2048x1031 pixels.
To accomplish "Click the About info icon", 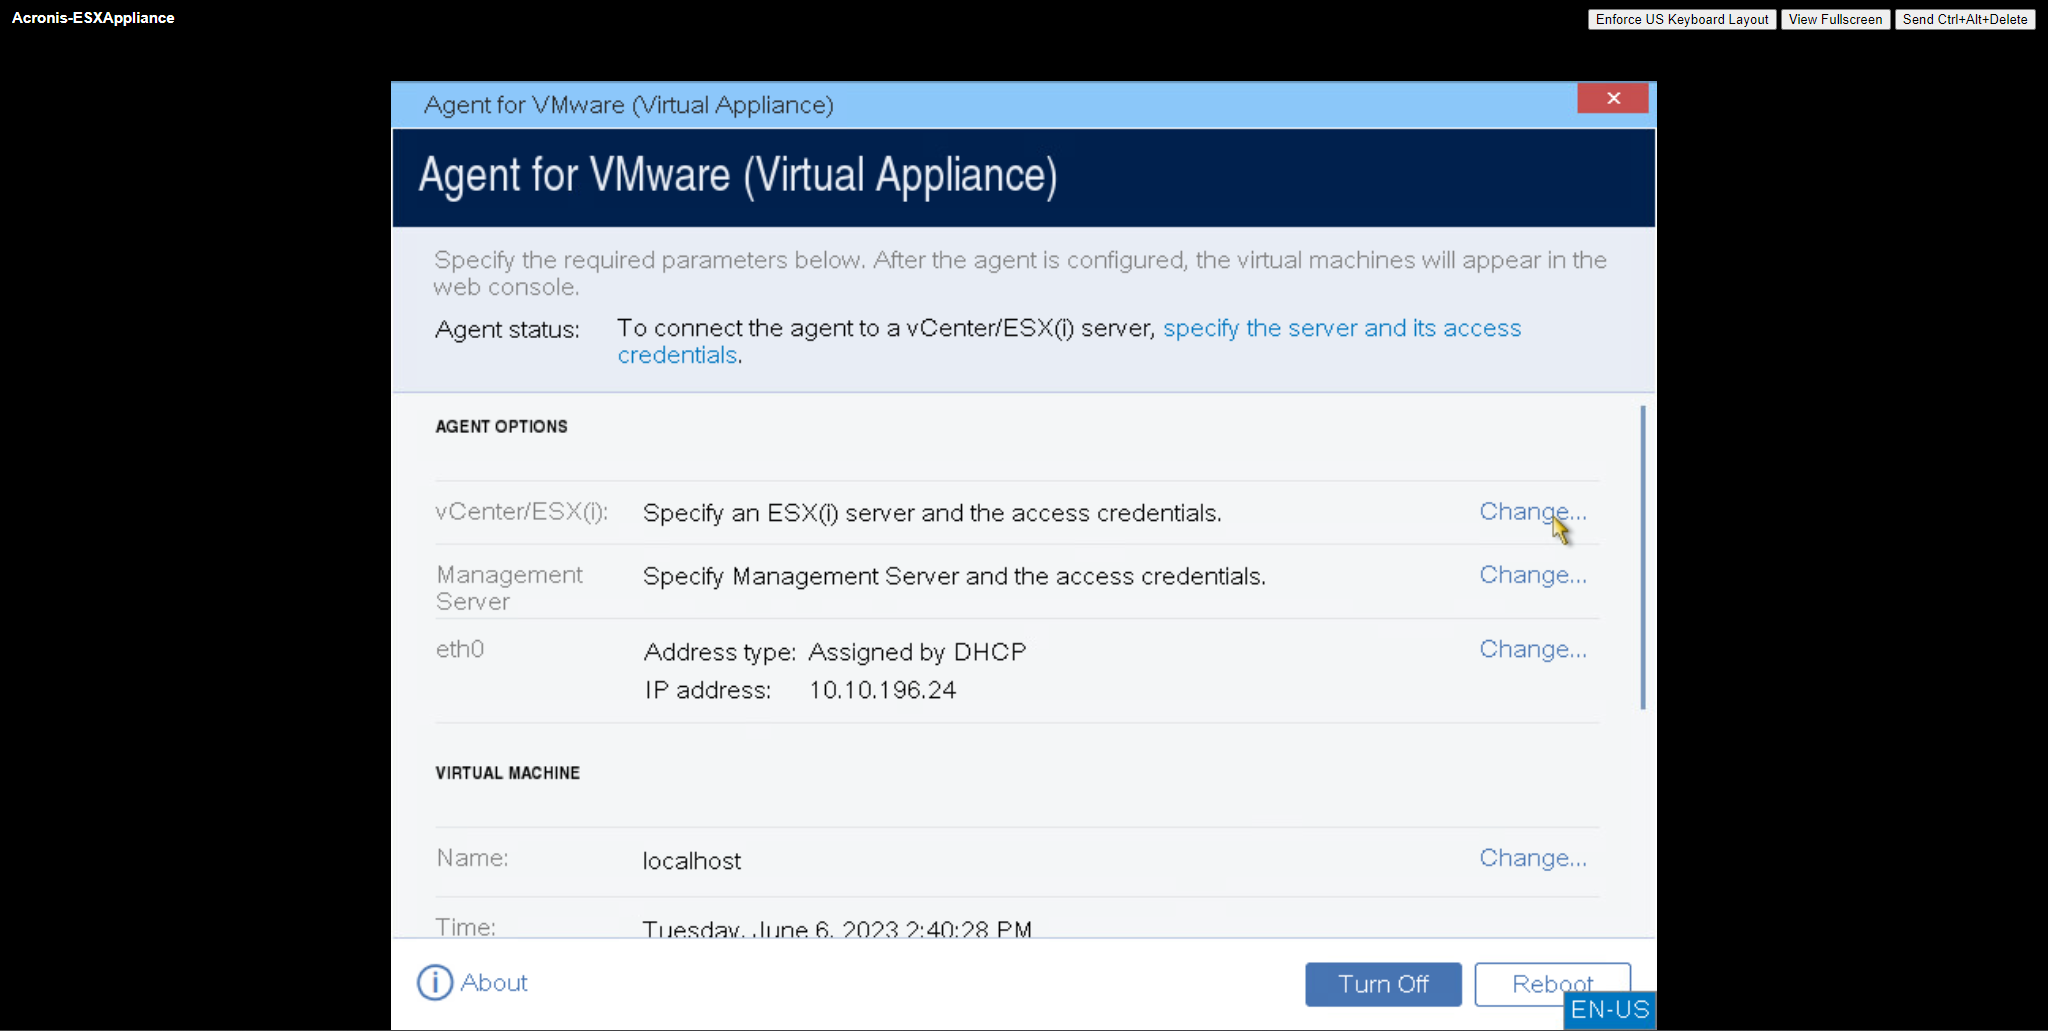I will coord(435,983).
